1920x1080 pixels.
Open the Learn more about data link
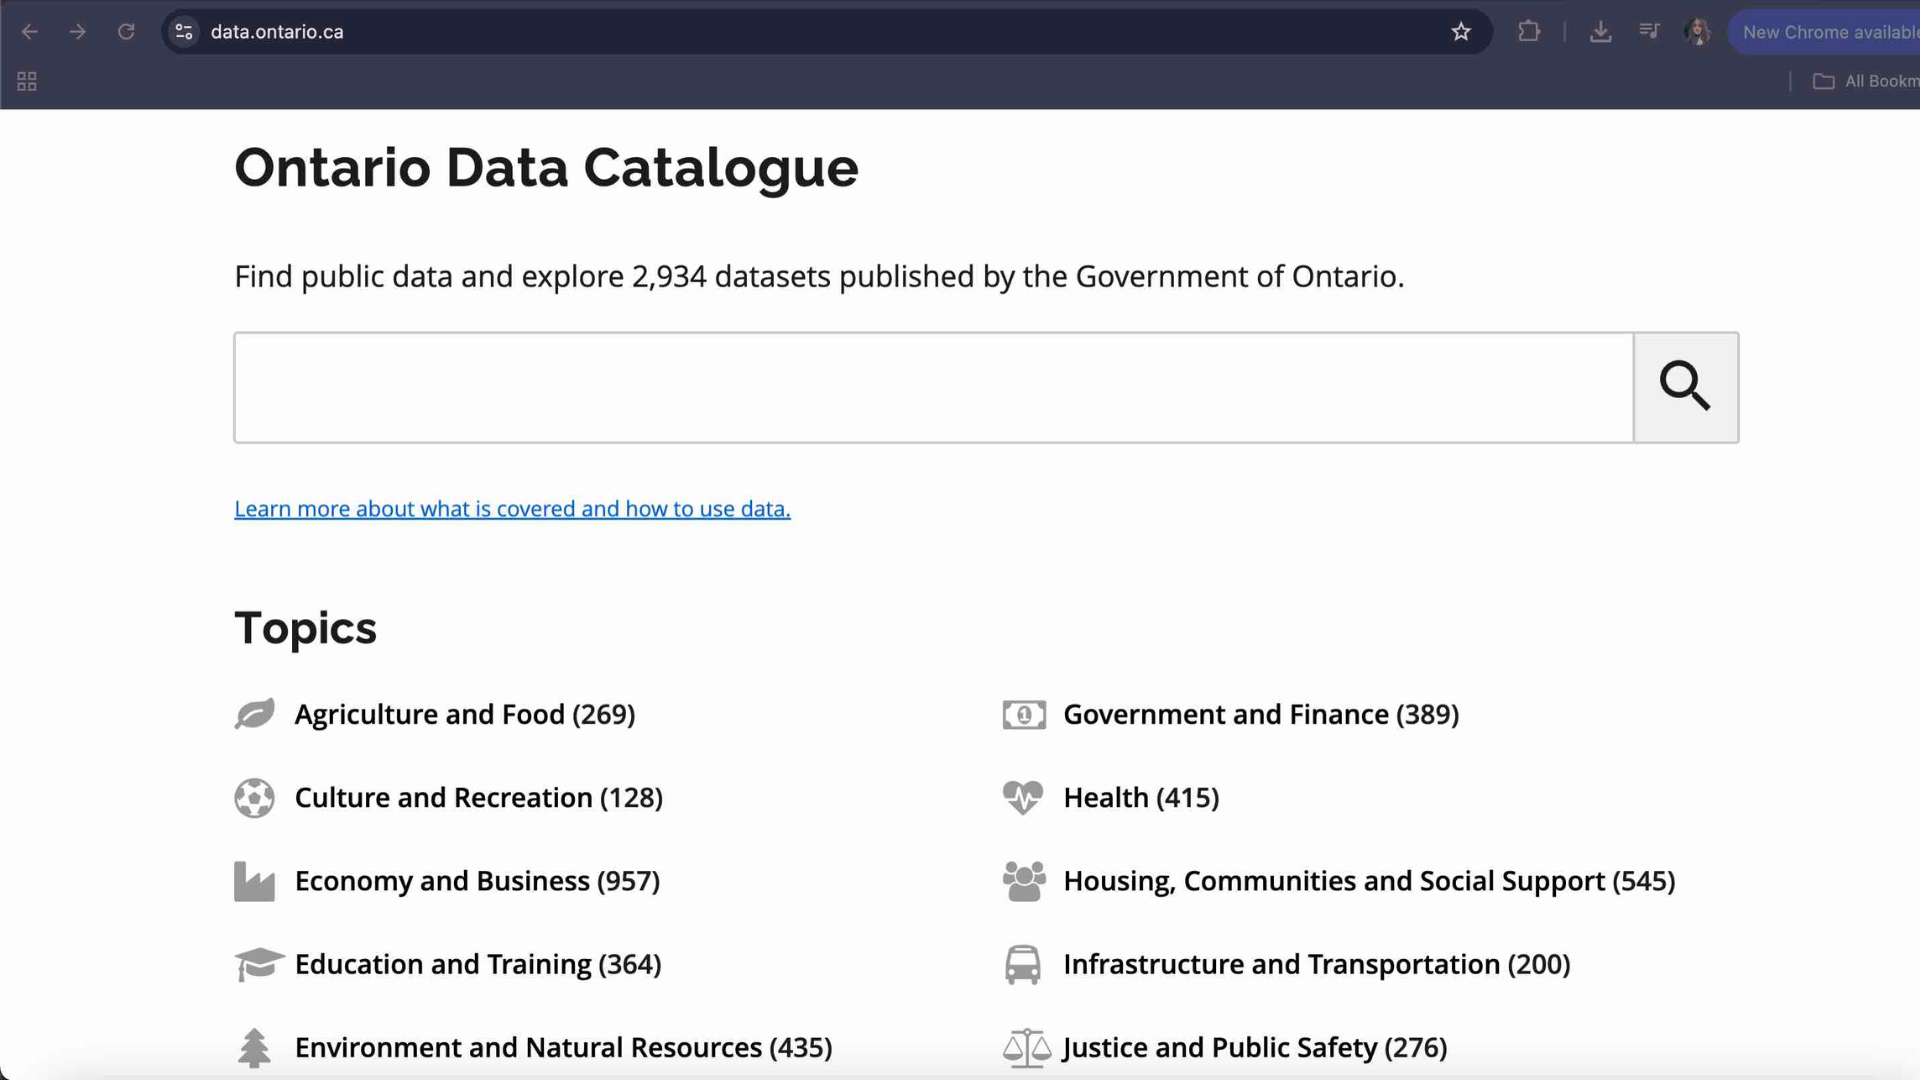click(x=512, y=508)
